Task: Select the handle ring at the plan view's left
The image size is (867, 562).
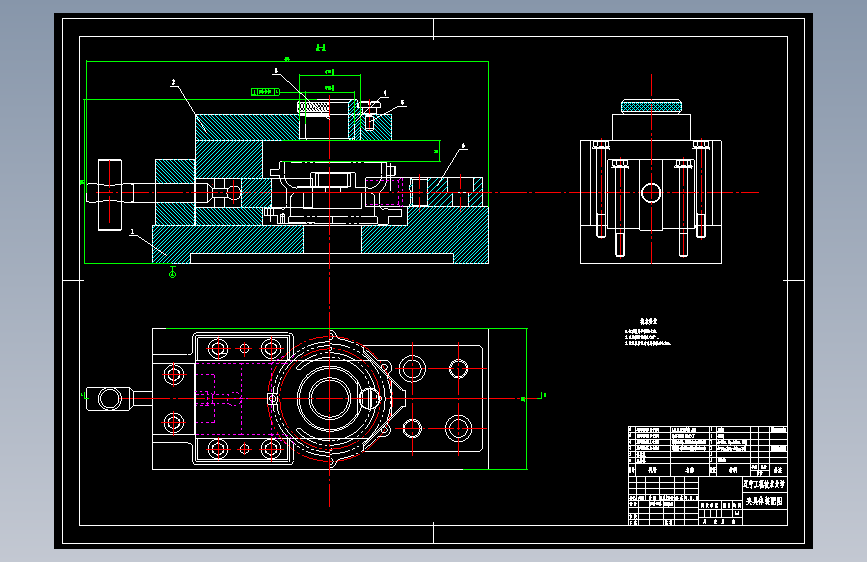Action: click(109, 399)
